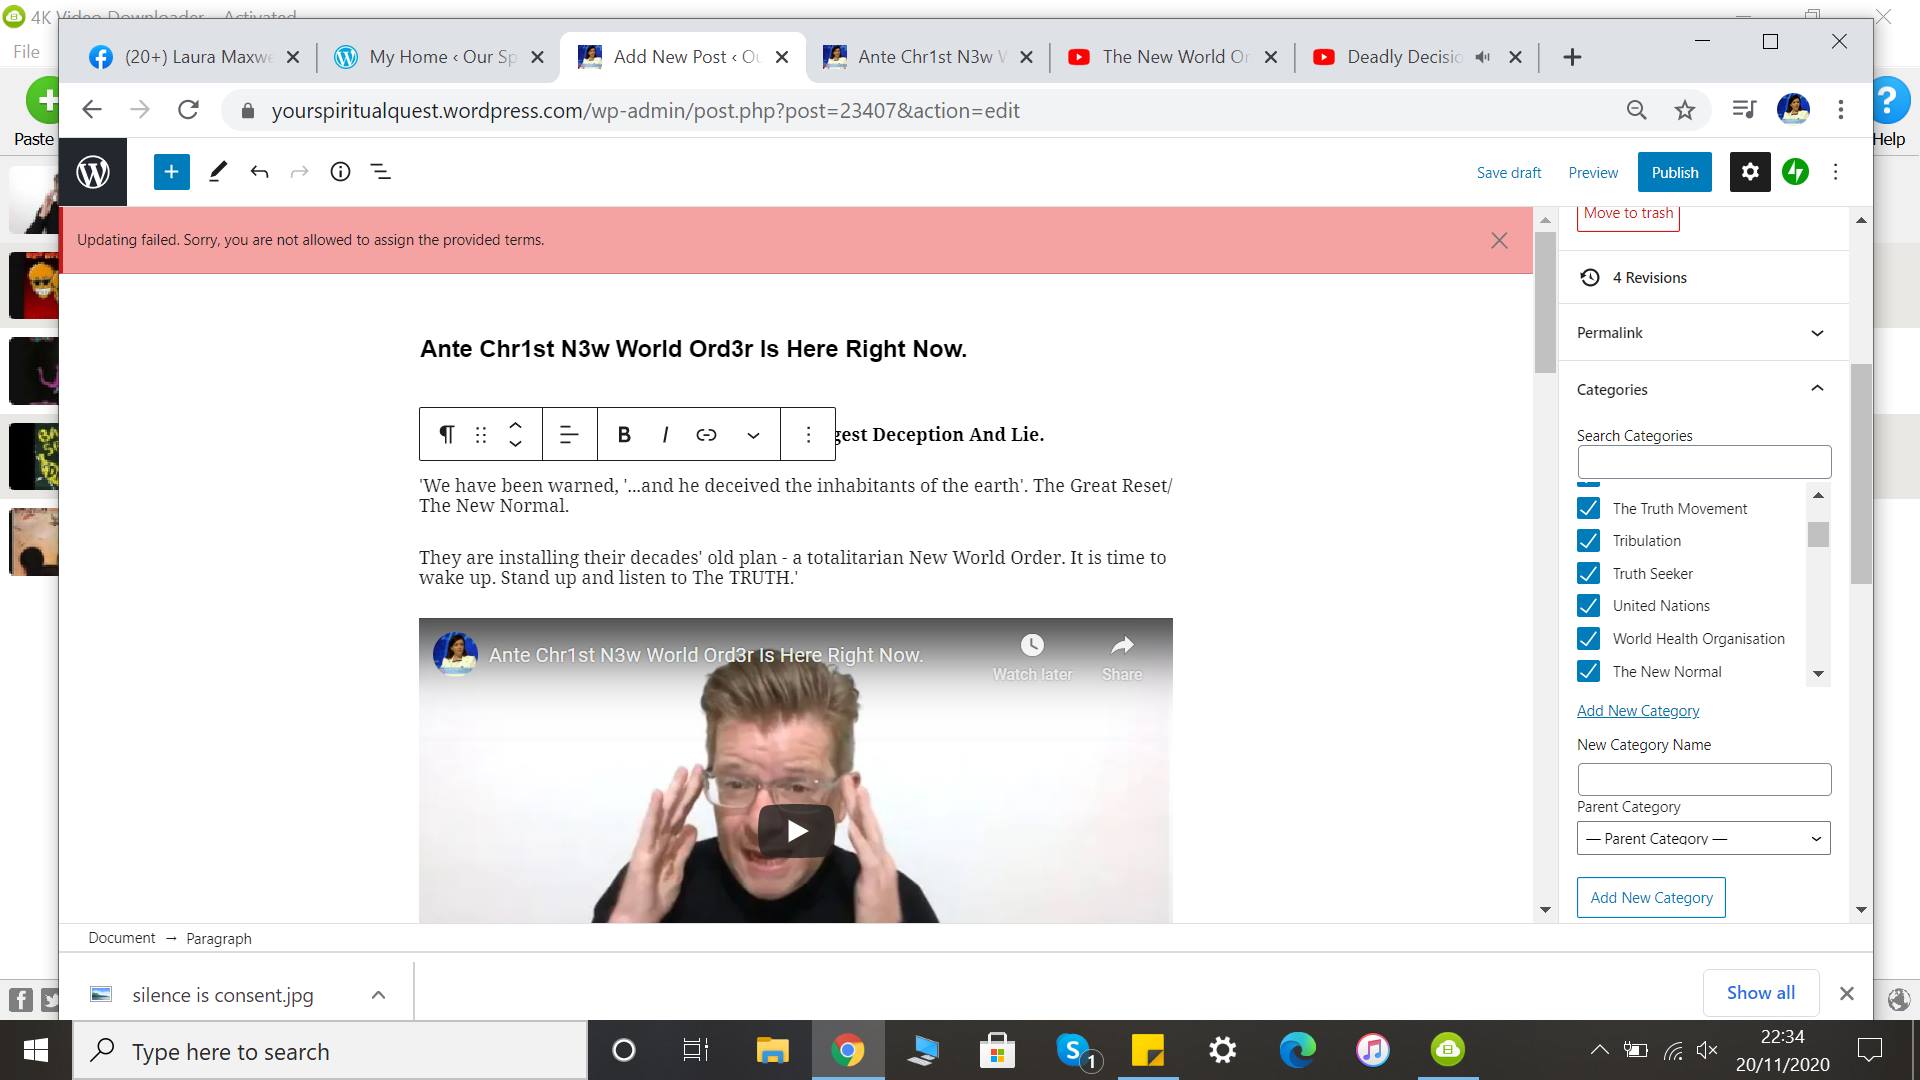The height and width of the screenshot is (1080, 1920).
Task: Click the blue Add block plus icon
Action: [171, 172]
